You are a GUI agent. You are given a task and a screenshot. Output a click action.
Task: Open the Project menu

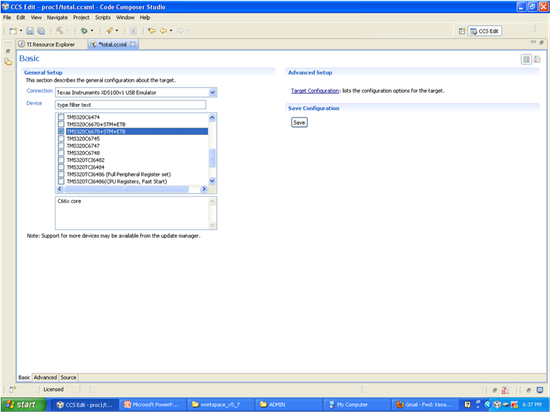81,18
